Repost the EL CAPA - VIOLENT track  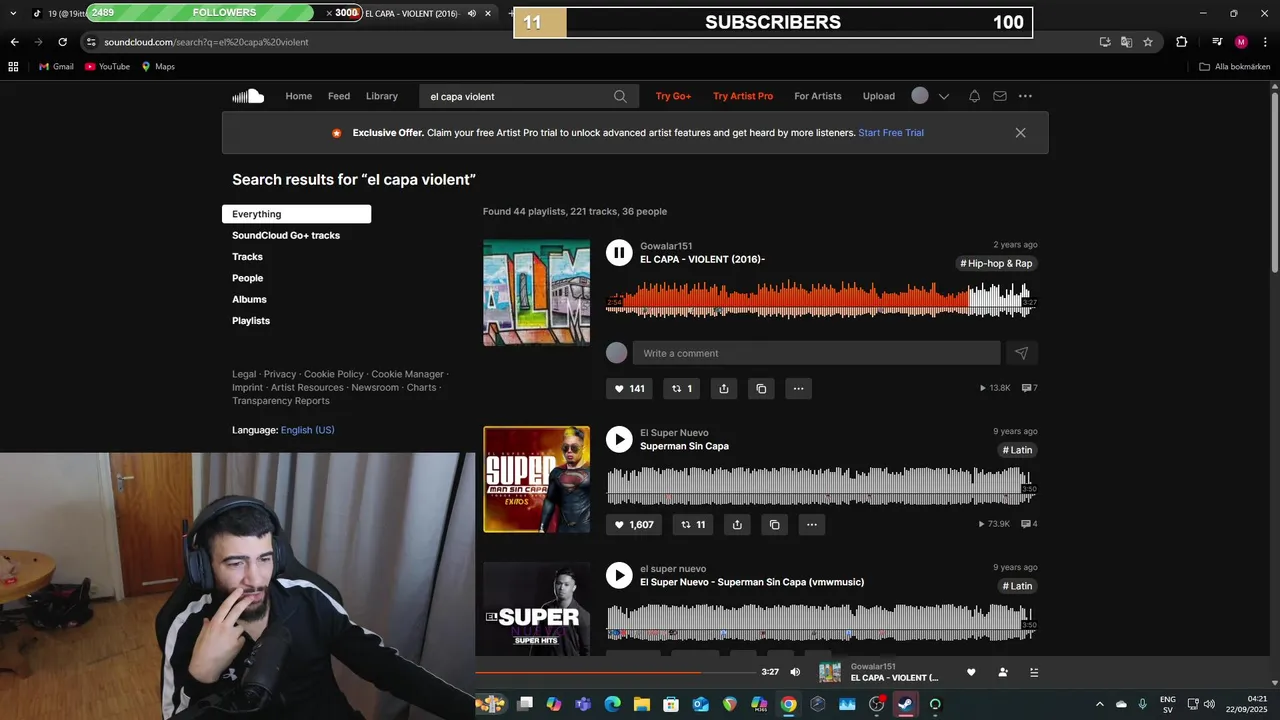(x=682, y=388)
